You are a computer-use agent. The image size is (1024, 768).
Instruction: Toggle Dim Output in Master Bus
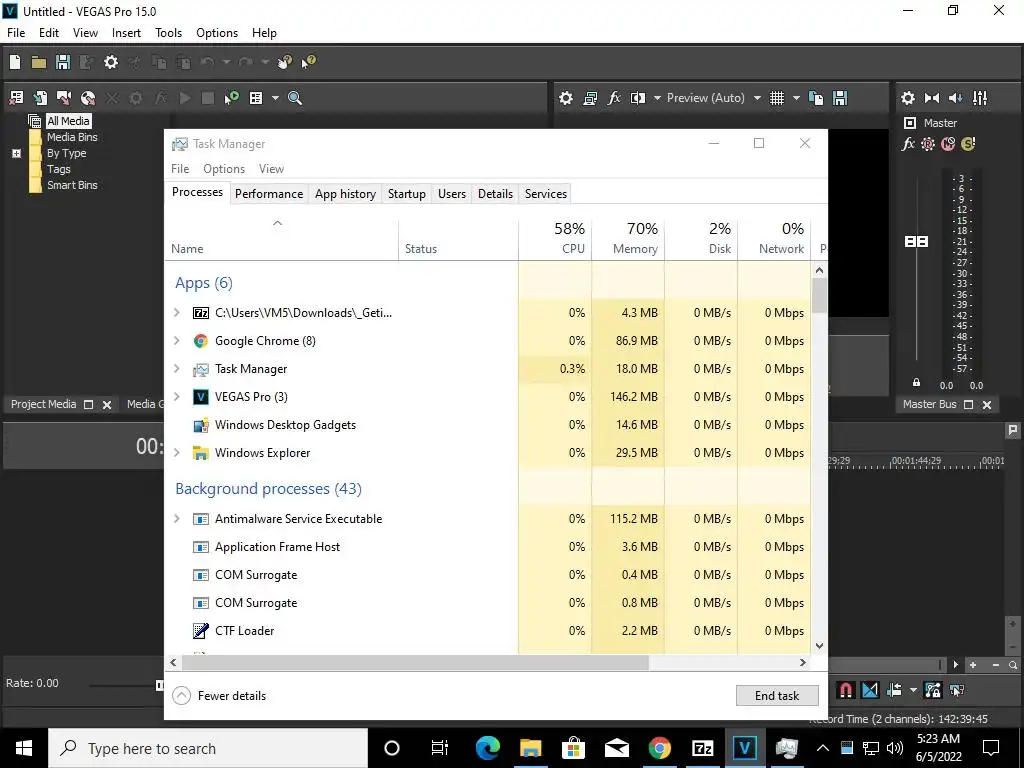coord(955,98)
